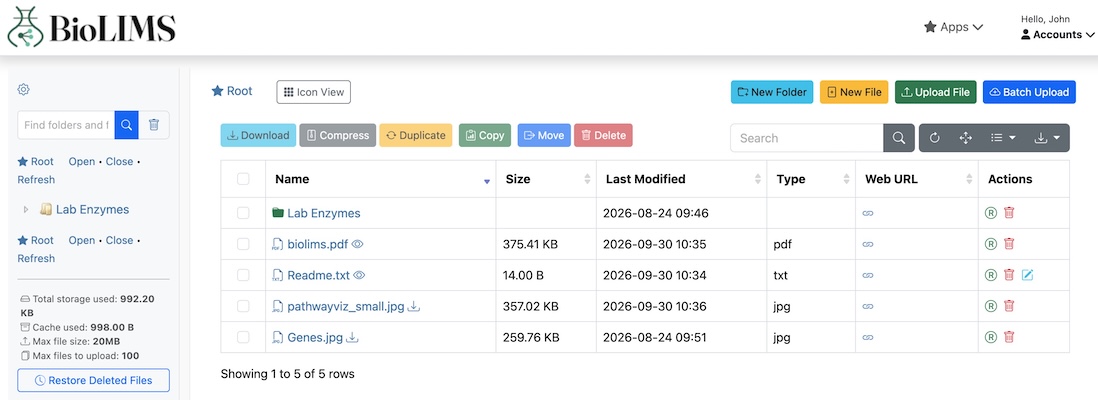Click the green R rename icon for pathwayviz_small.jpg
The width and height of the screenshot is (1098, 400).
tap(990, 305)
